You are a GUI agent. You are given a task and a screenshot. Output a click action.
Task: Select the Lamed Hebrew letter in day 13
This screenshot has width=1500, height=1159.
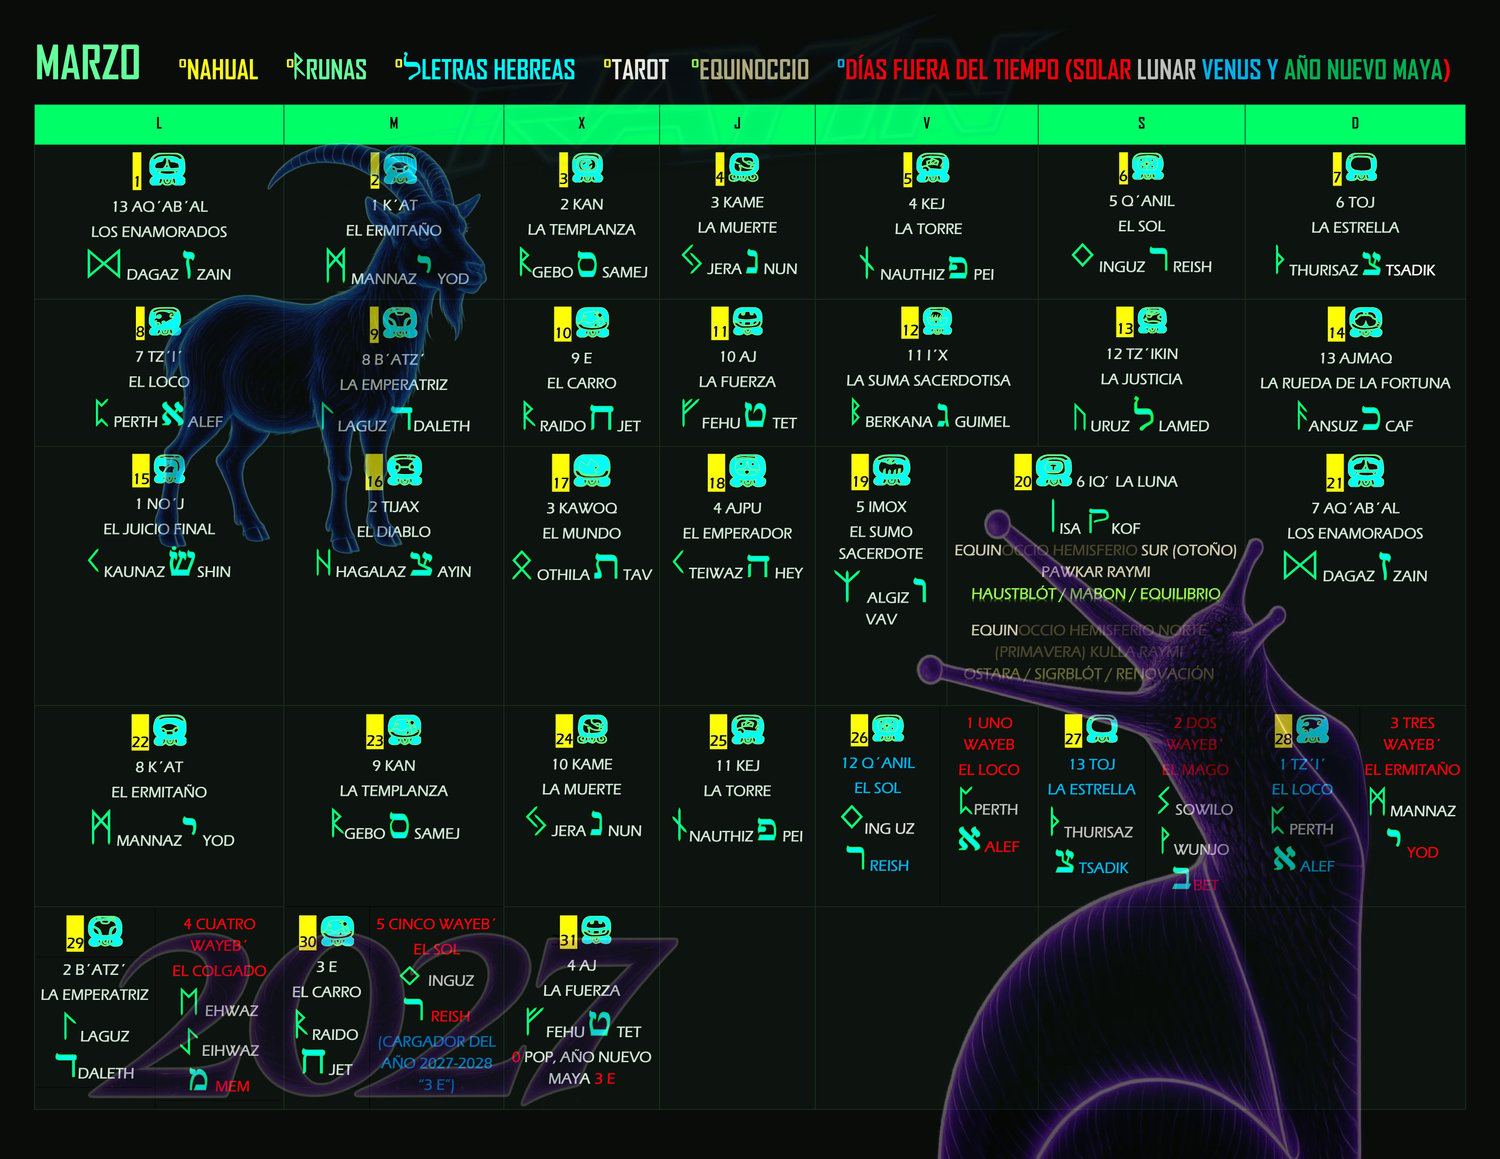[x=1144, y=415]
